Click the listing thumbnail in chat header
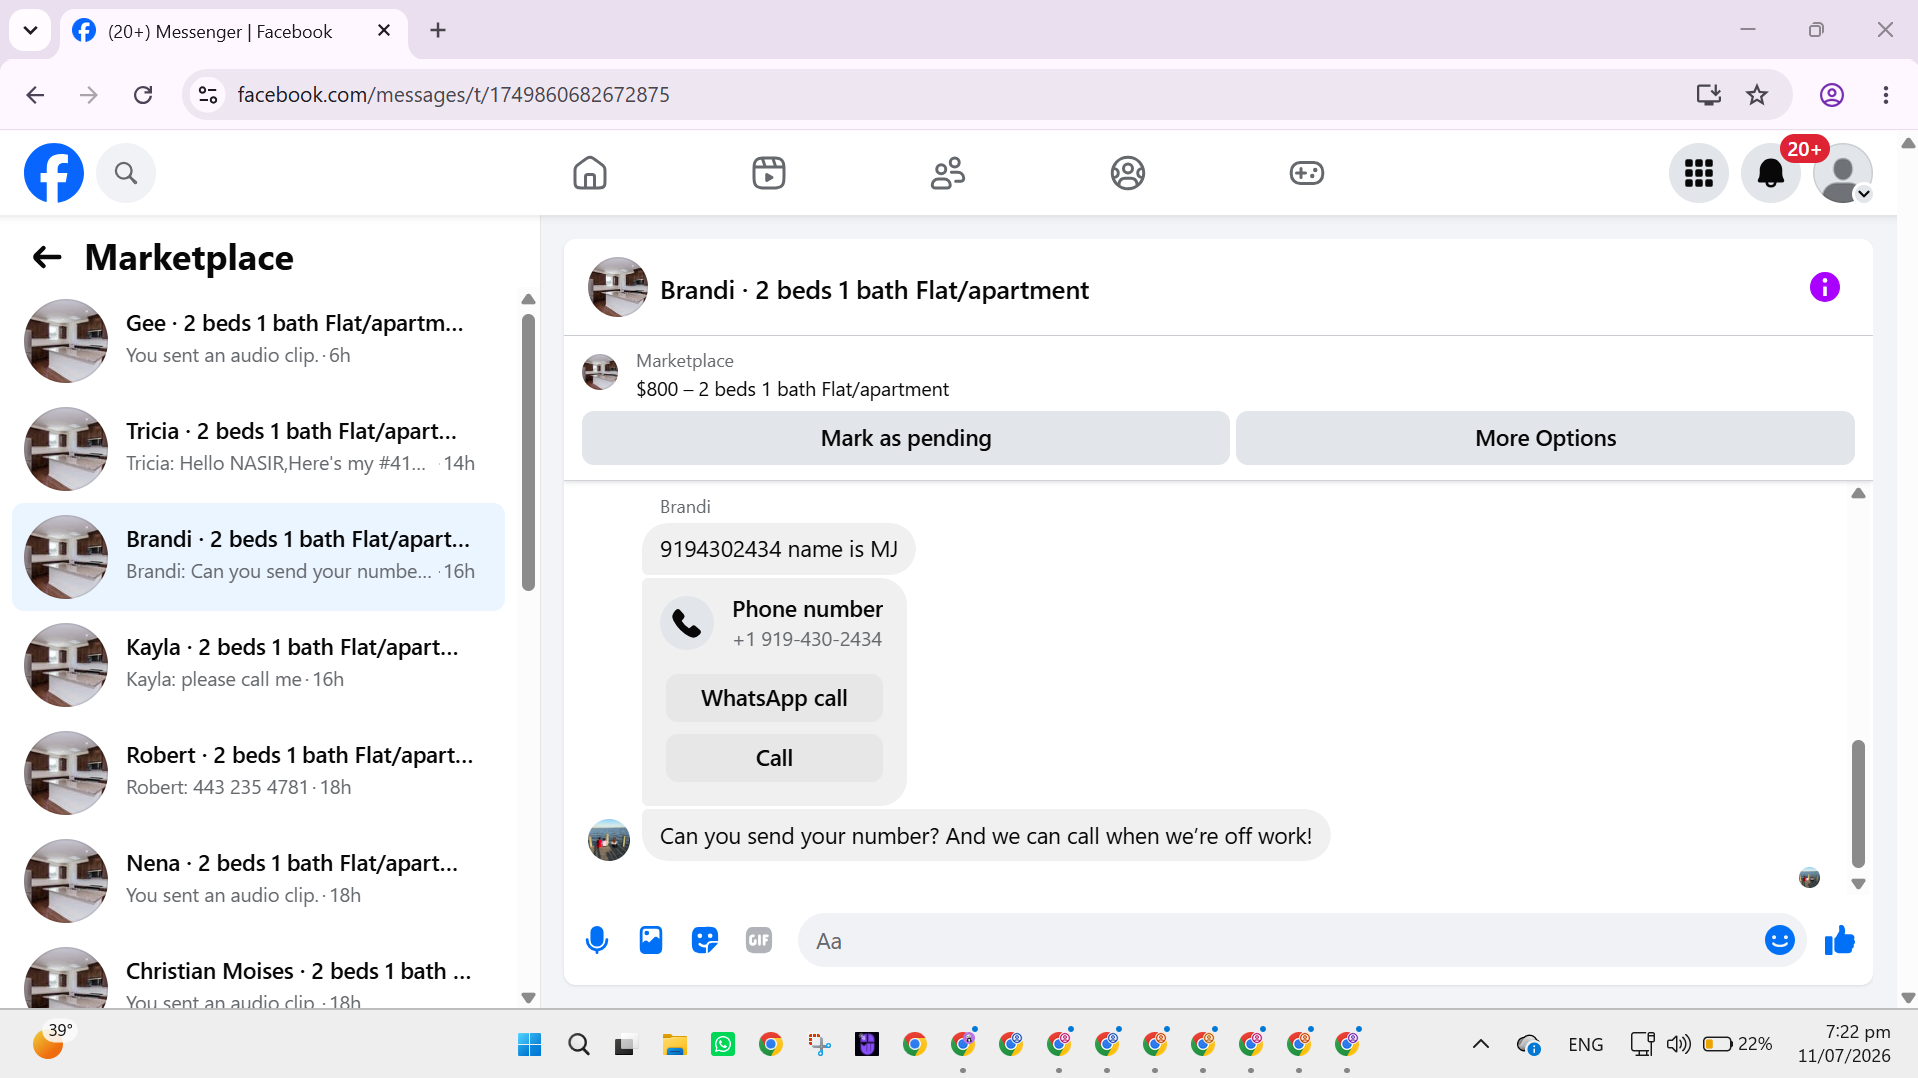Screen dimensions: 1918x1078 click(x=618, y=288)
